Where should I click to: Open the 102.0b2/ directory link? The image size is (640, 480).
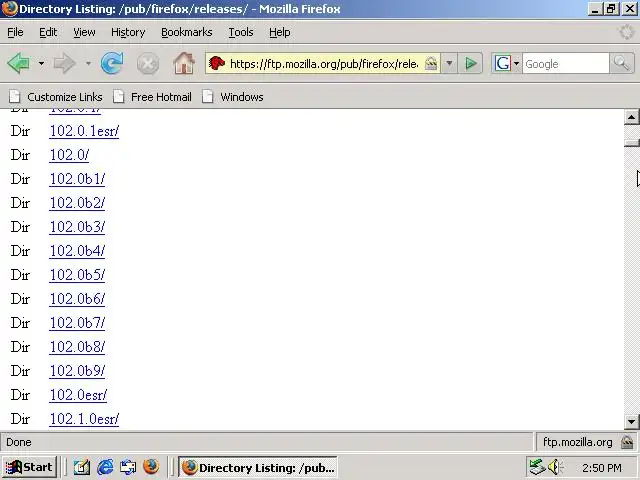tap(77, 203)
